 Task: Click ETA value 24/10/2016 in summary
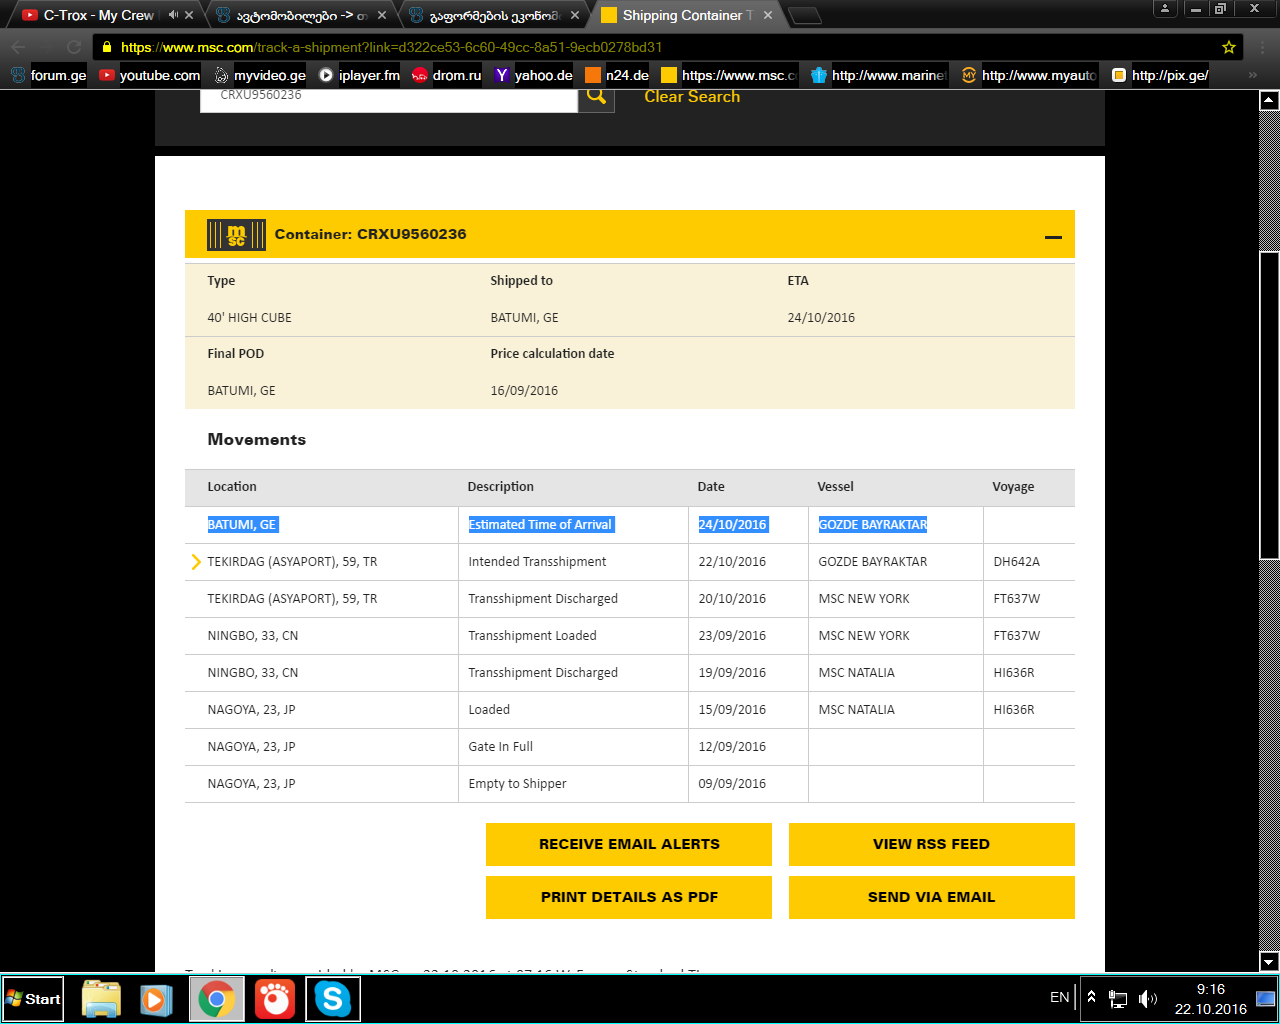pos(821,318)
